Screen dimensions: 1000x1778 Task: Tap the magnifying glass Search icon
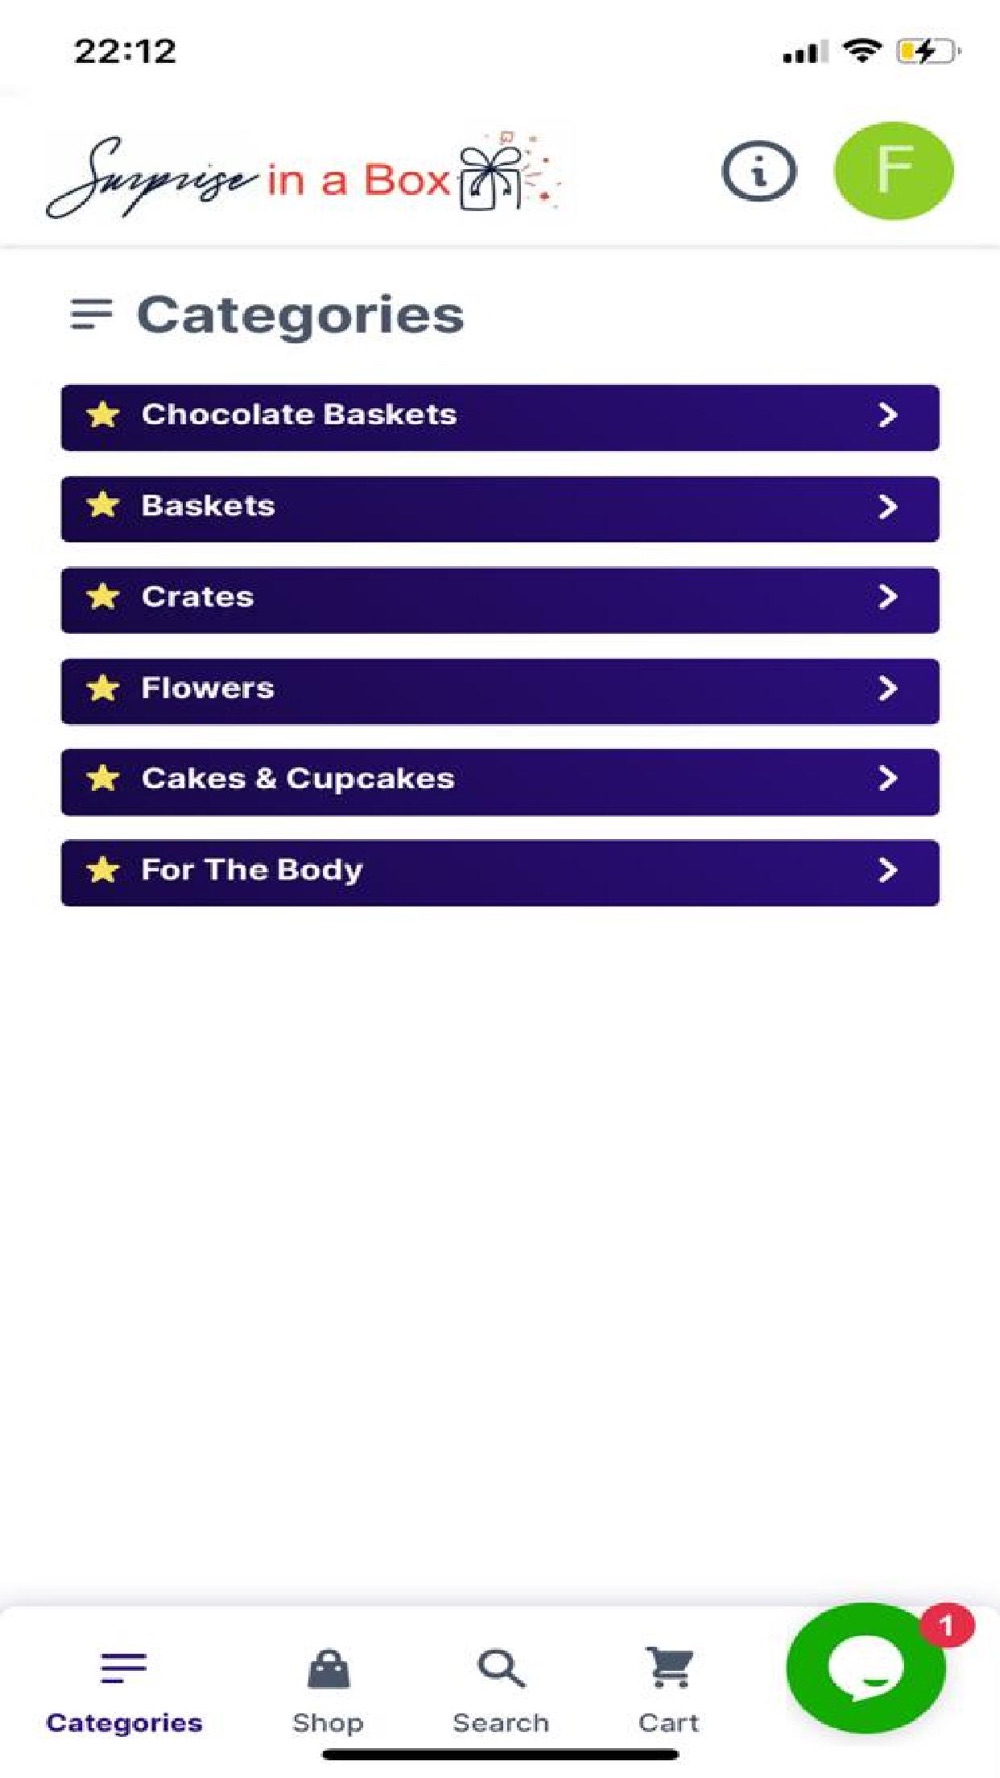click(x=501, y=1668)
